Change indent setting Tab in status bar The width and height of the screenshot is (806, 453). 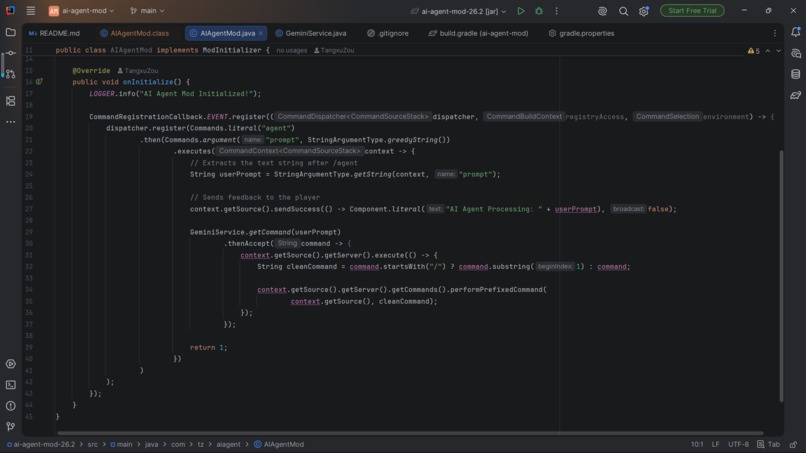coord(769,444)
